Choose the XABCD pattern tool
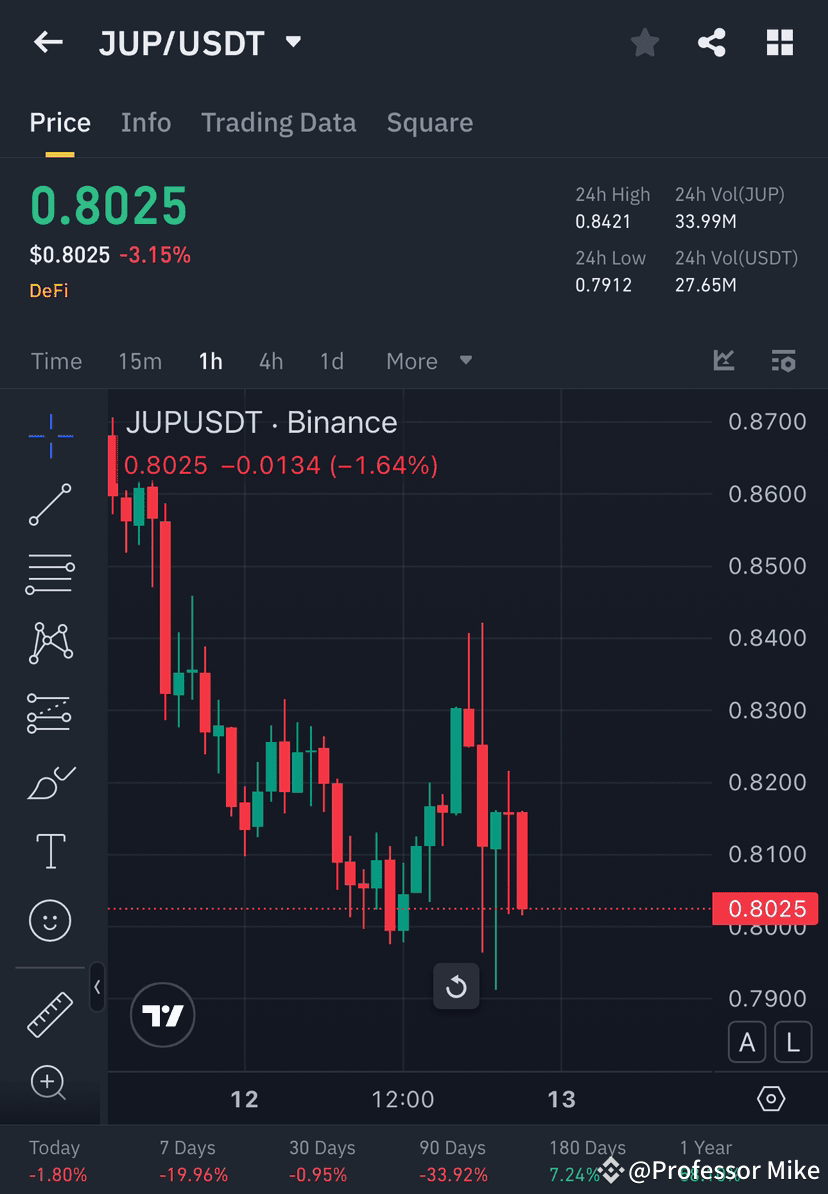The image size is (828, 1194). click(x=50, y=643)
